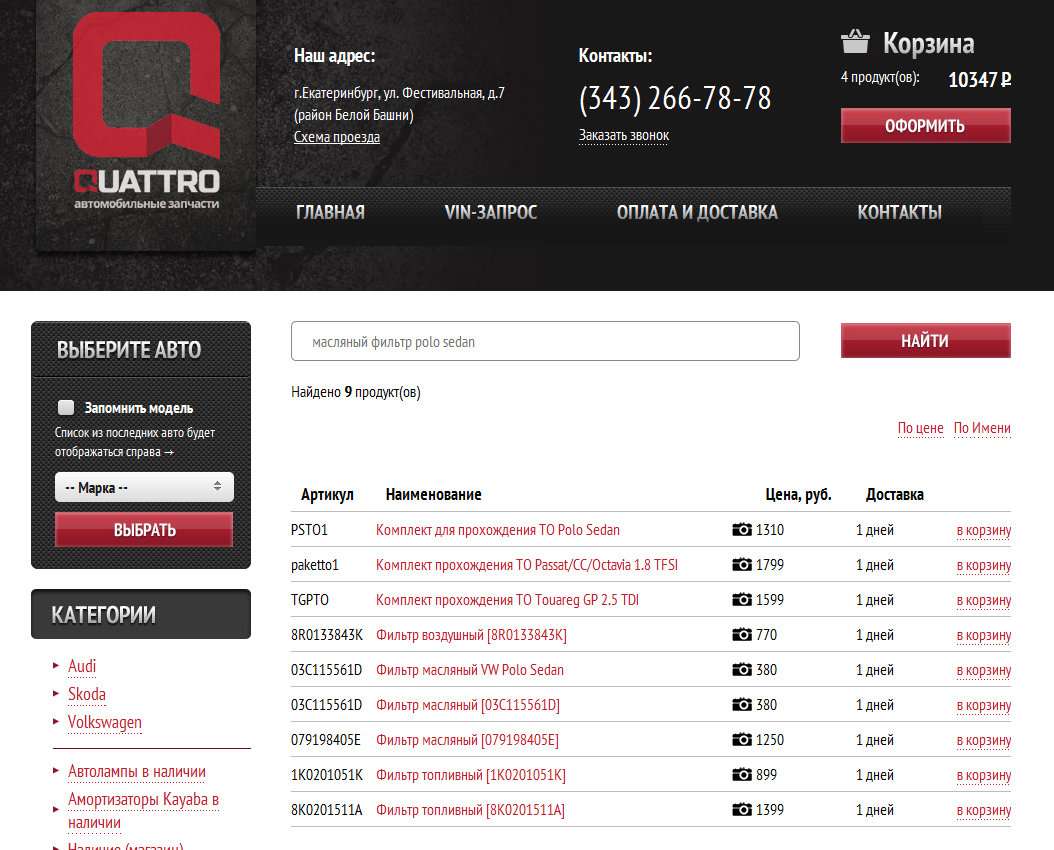This screenshot has height=850, width=1054.
Task: Click the product search input field
Action: click(x=545, y=341)
